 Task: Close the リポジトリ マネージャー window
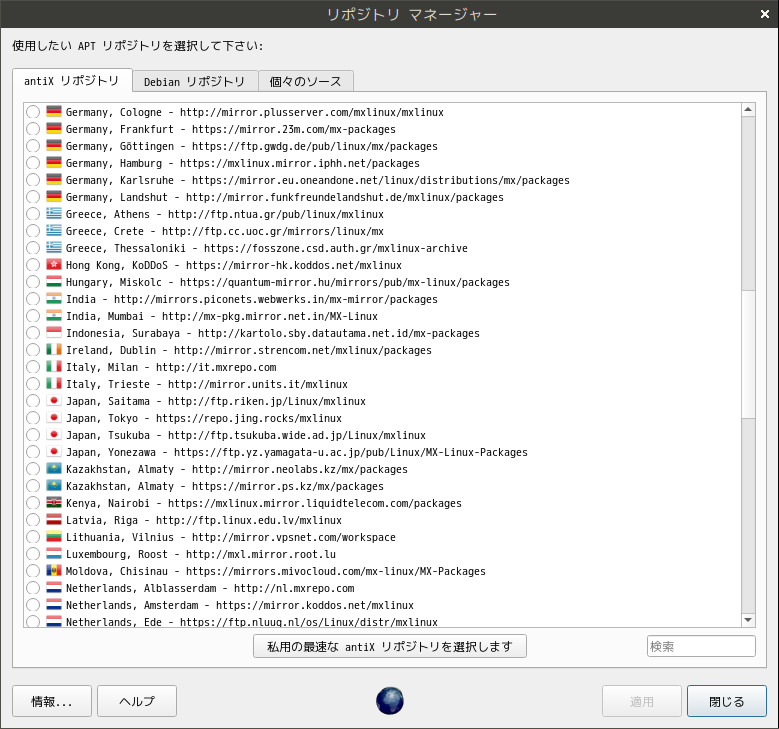click(x=765, y=14)
